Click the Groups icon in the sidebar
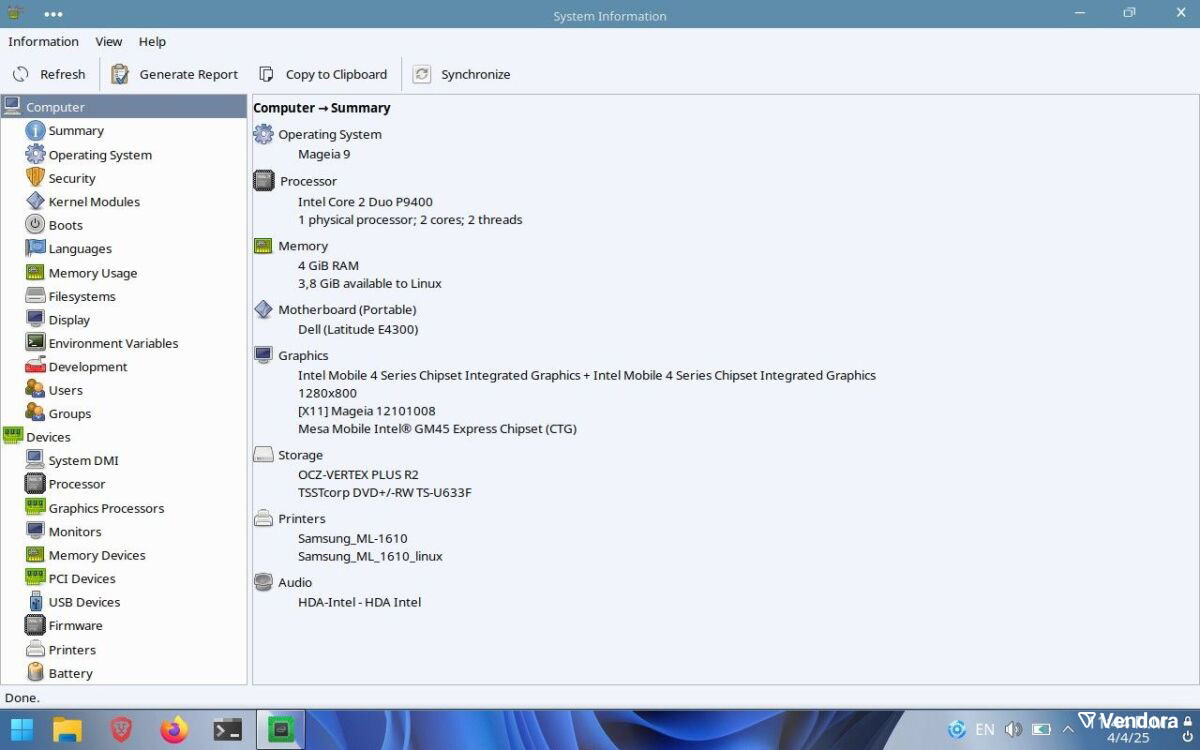 click(x=35, y=413)
